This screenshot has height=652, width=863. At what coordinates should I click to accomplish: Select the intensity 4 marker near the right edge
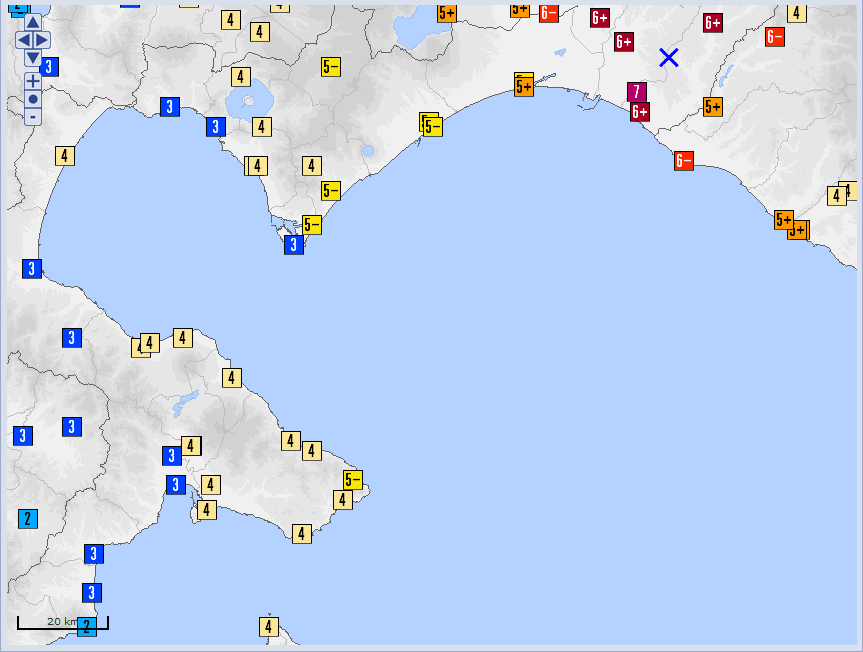[837, 196]
